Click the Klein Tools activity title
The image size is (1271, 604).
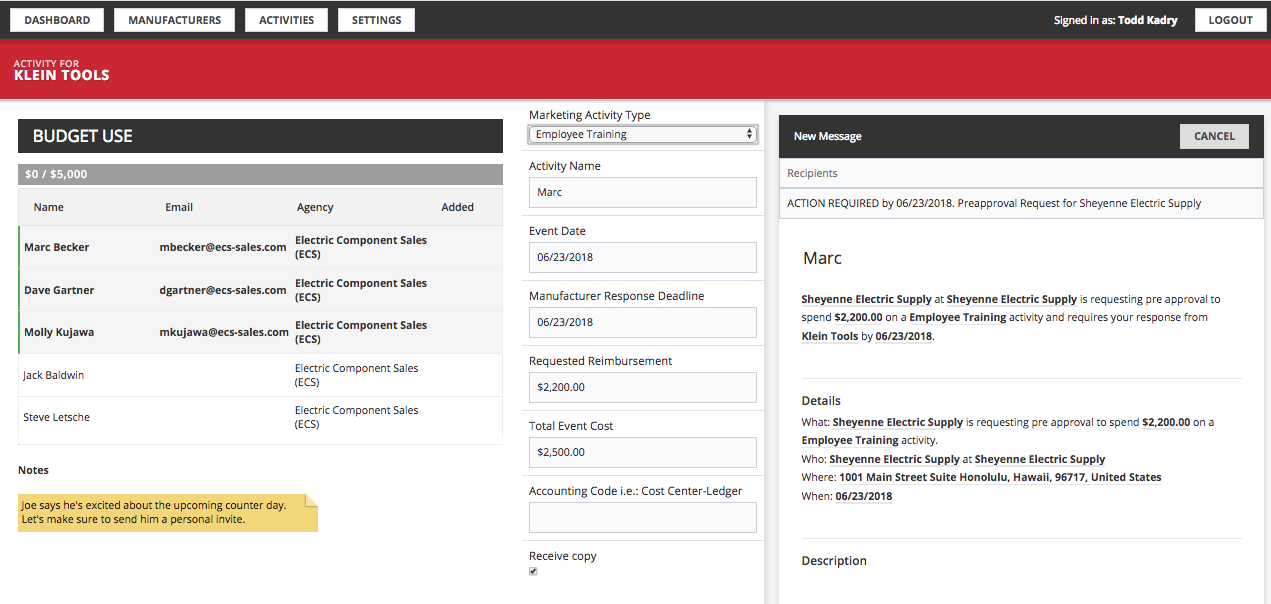[62, 75]
